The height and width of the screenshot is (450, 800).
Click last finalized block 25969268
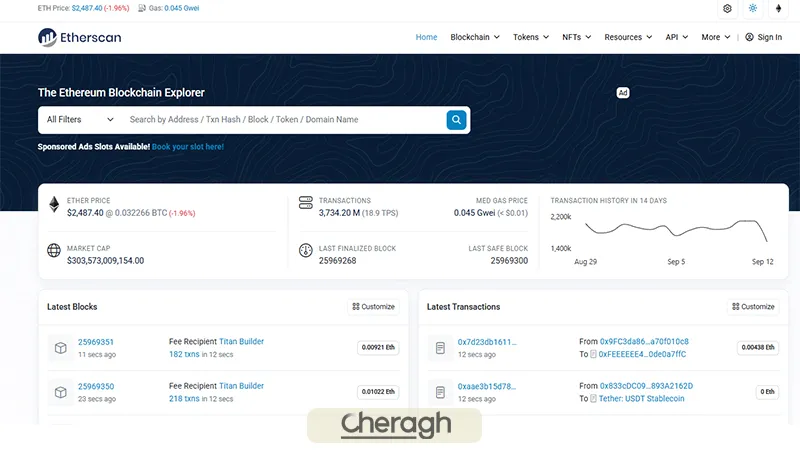pos(337,261)
